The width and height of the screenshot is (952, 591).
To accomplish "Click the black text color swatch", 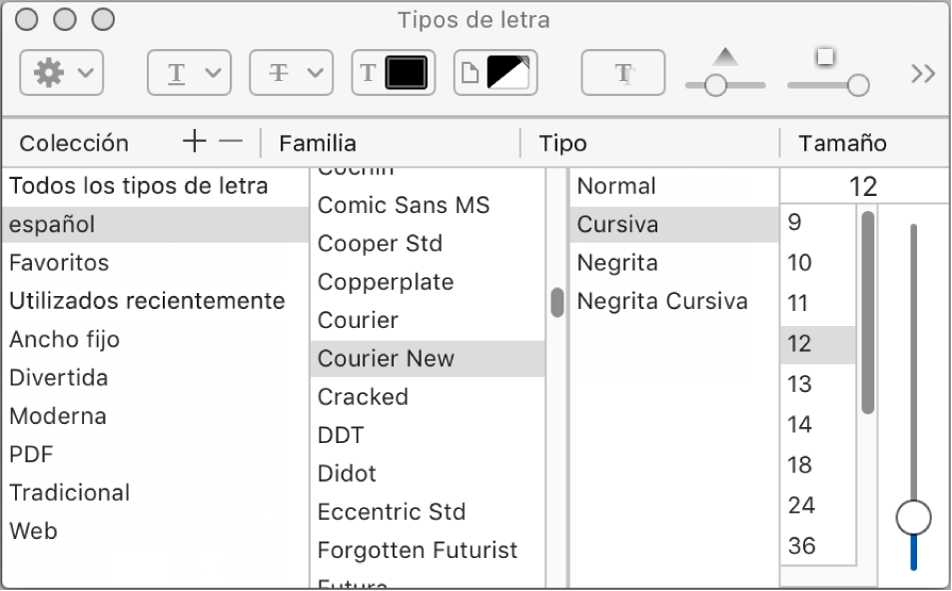I will tap(405, 73).
